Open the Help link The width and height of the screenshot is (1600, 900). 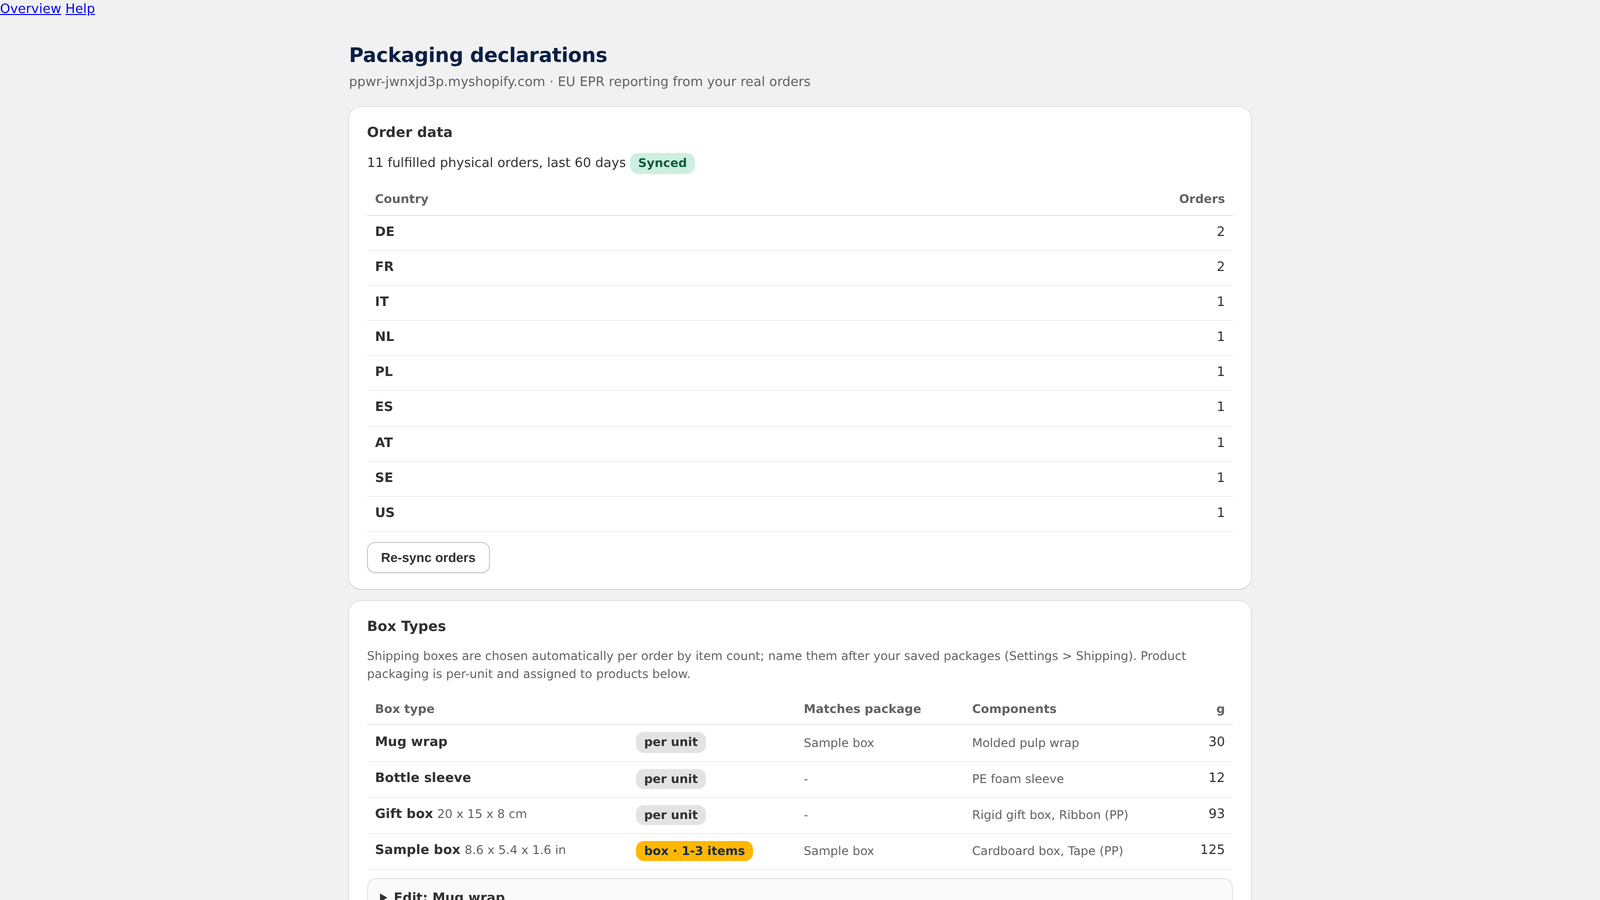tap(80, 9)
